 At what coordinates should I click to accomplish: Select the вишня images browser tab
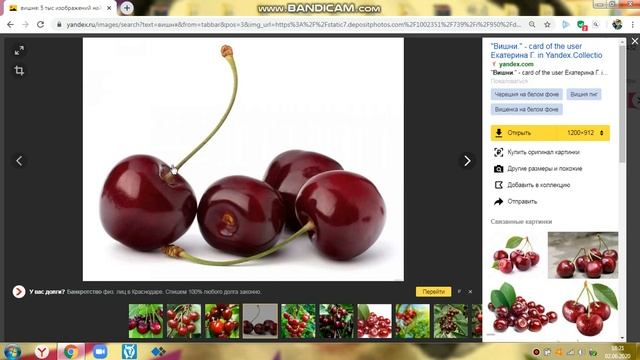pos(59,8)
